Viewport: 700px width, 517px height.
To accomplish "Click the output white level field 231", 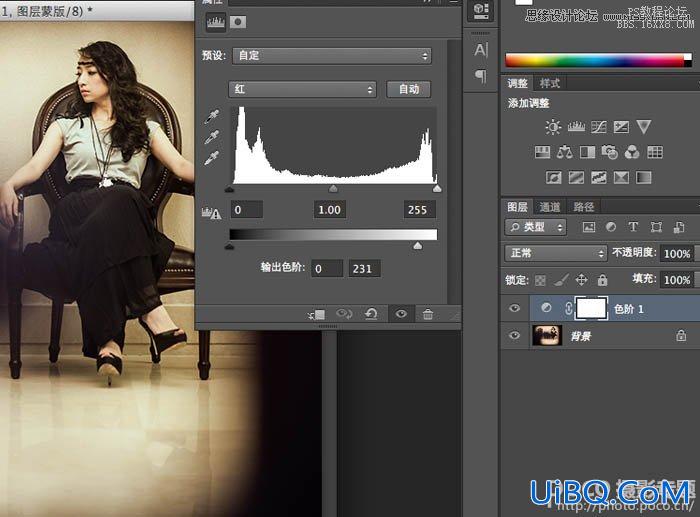I will 365,269.
